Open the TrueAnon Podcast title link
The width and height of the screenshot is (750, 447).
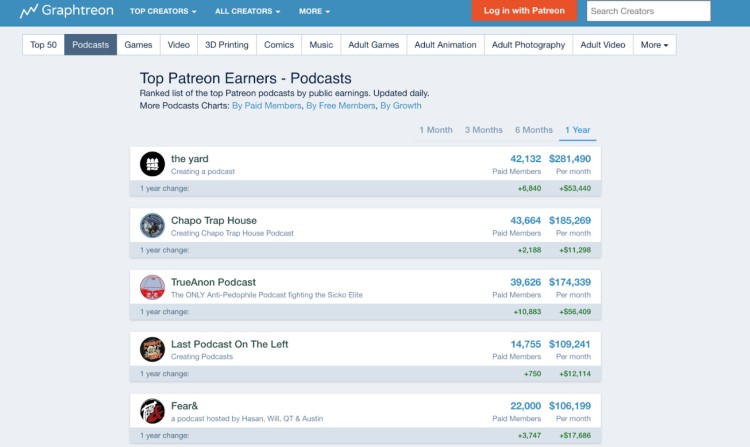click(213, 282)
